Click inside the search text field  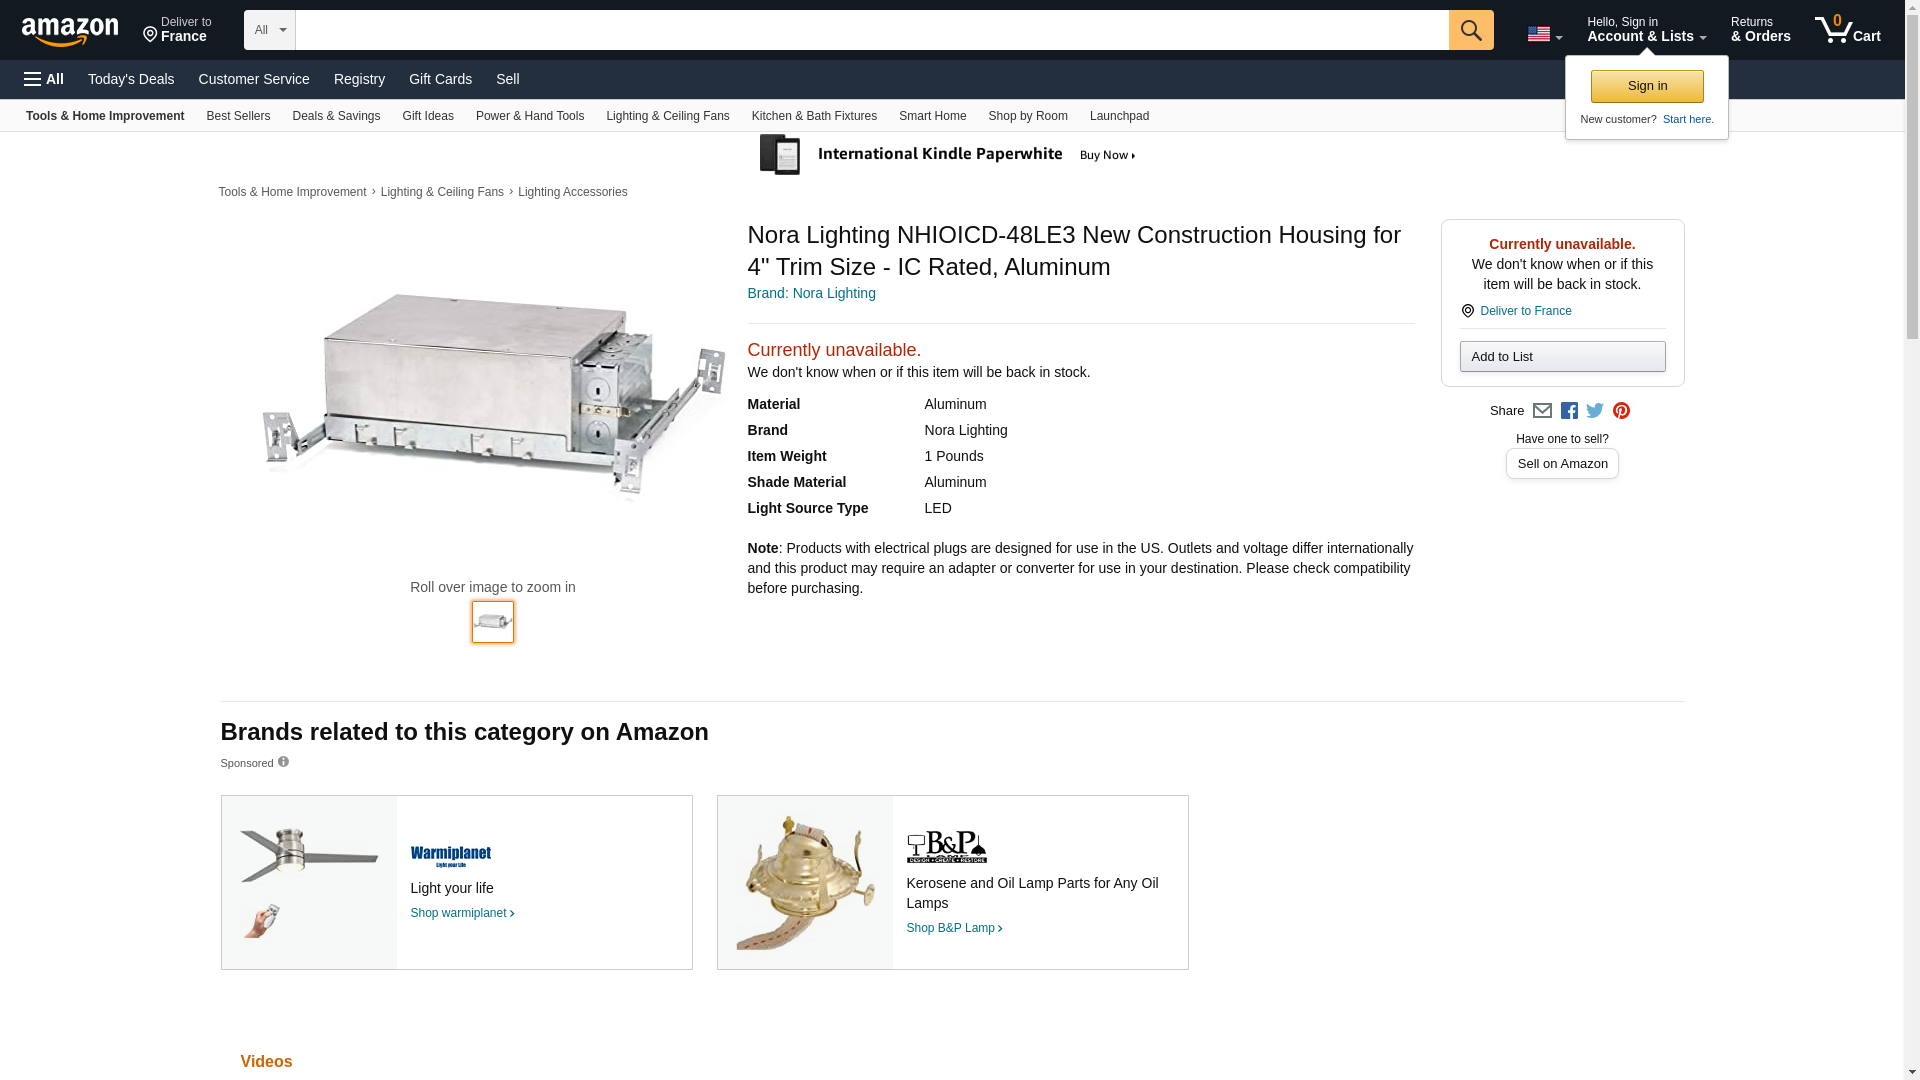tap(870, 30)
